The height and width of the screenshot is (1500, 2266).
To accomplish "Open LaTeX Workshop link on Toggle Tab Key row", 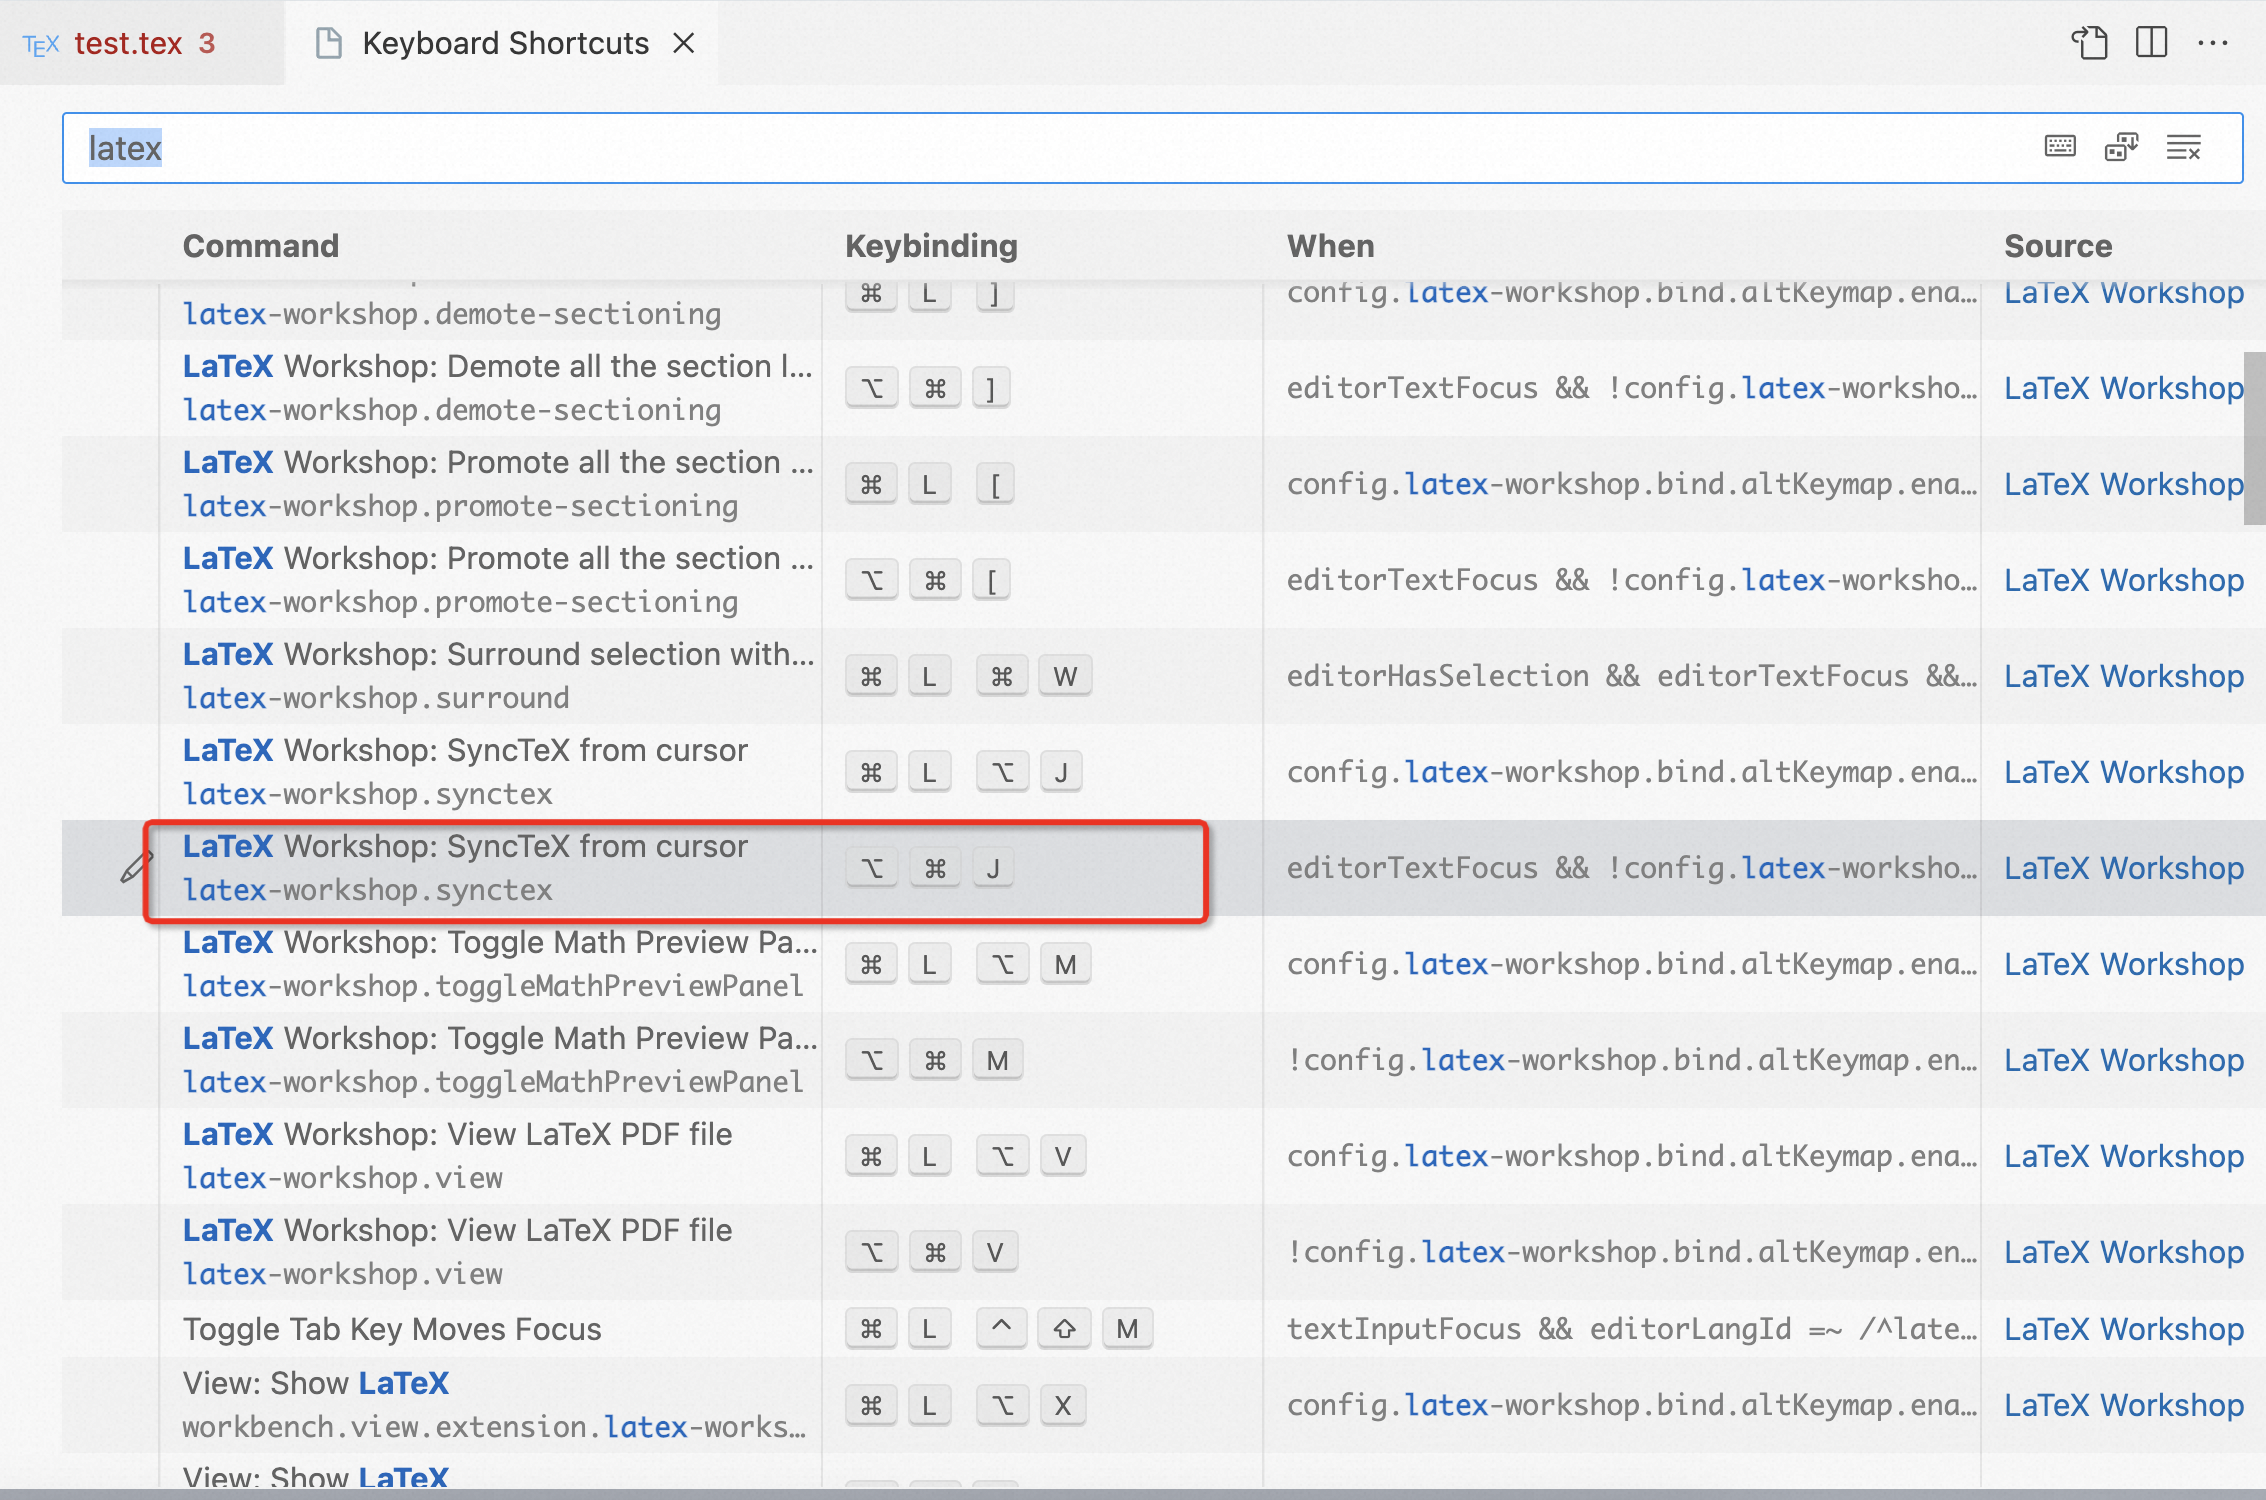I will [2124, 1328].
